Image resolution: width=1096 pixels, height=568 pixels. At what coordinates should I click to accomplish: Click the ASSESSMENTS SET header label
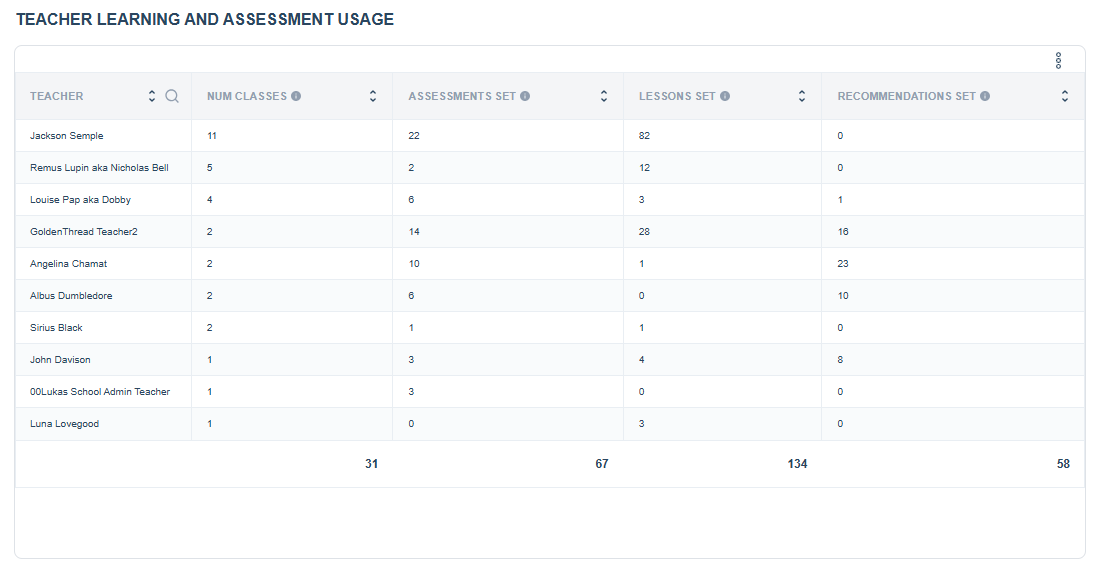(462, 96)
